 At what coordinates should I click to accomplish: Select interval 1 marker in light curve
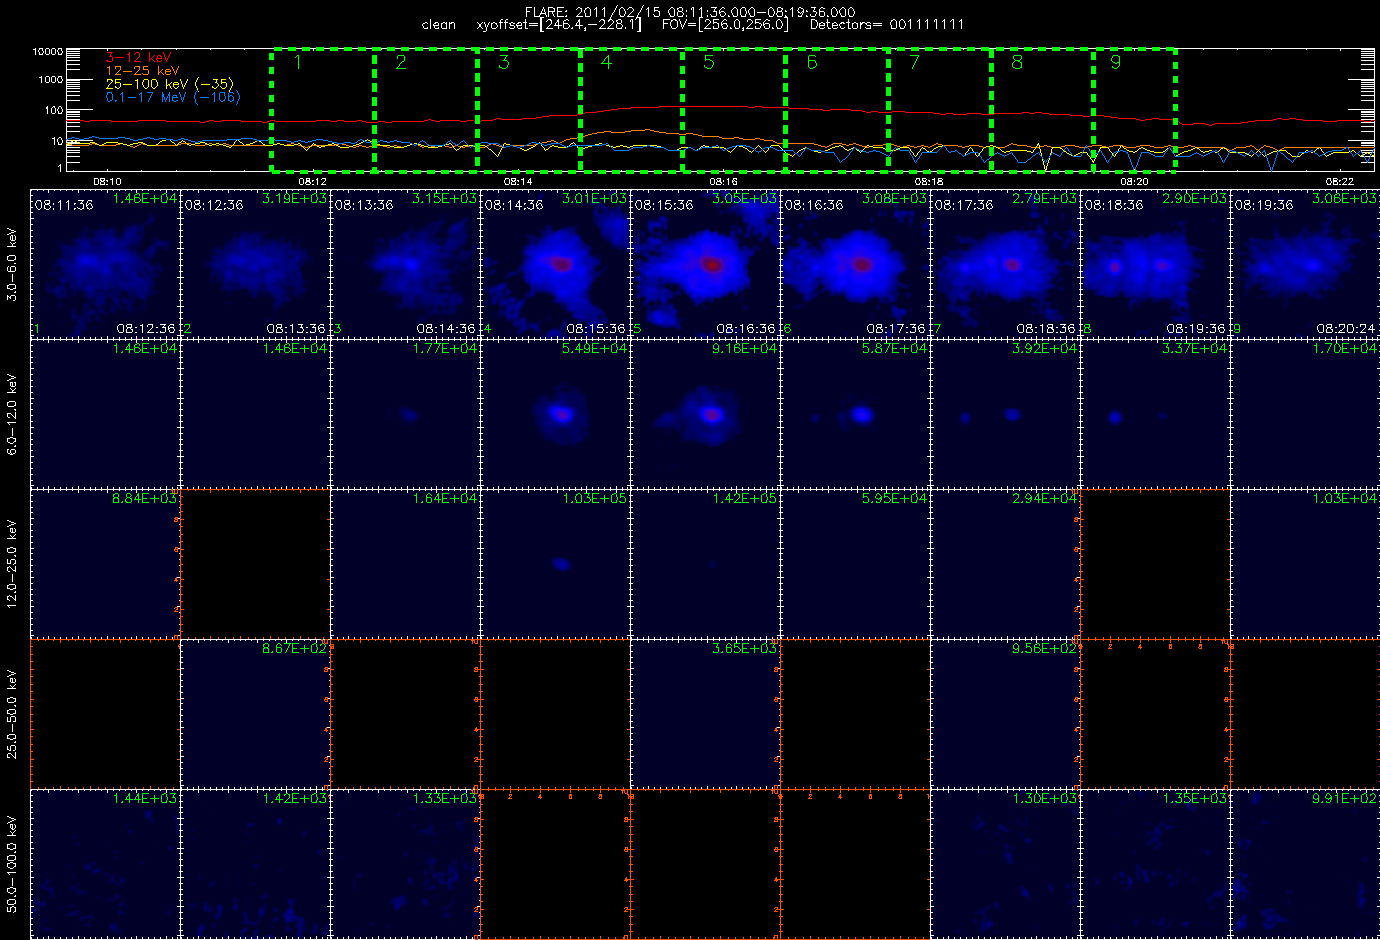coord(298,62)
